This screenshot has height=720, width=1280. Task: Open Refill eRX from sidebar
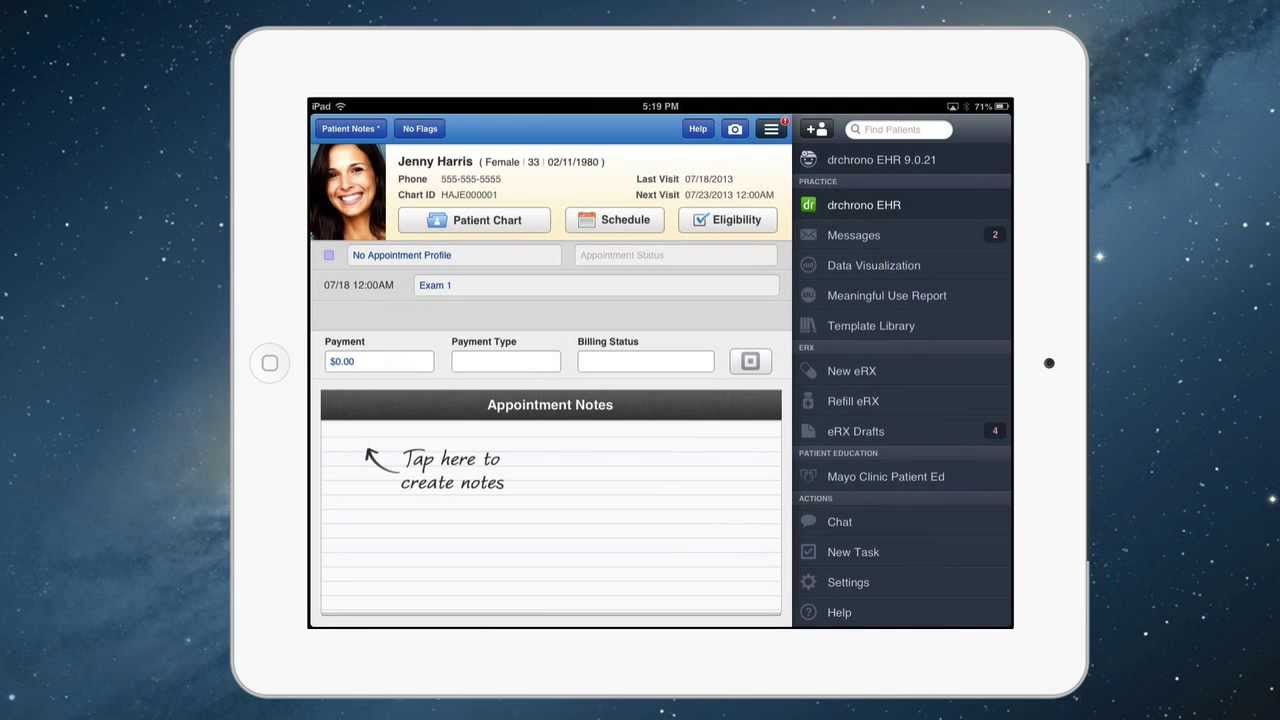click(x=902, y=401)
